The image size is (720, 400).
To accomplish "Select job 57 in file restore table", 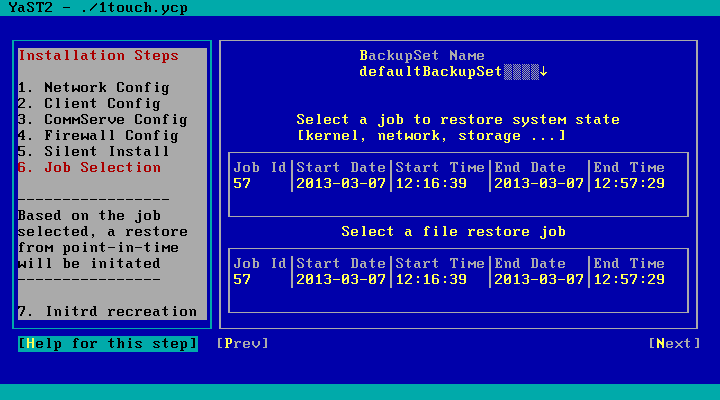I will click(242, 279).
